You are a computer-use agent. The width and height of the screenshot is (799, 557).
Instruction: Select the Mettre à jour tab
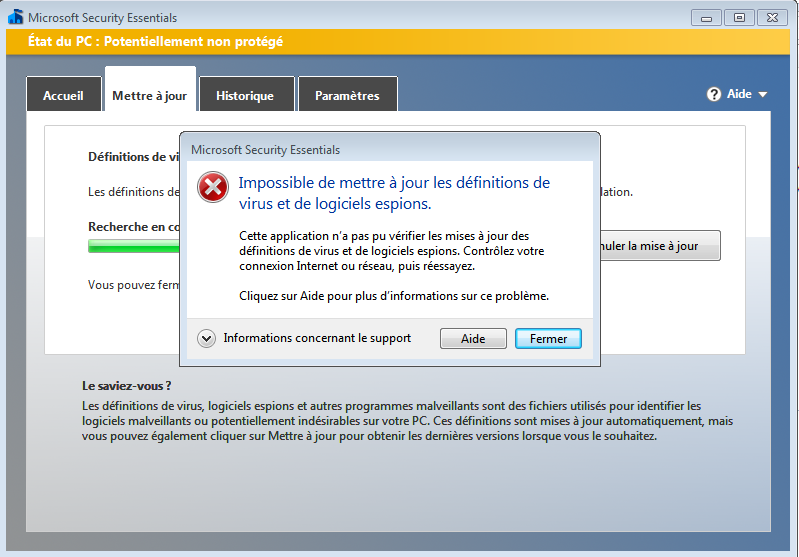[x=149, y=96]
